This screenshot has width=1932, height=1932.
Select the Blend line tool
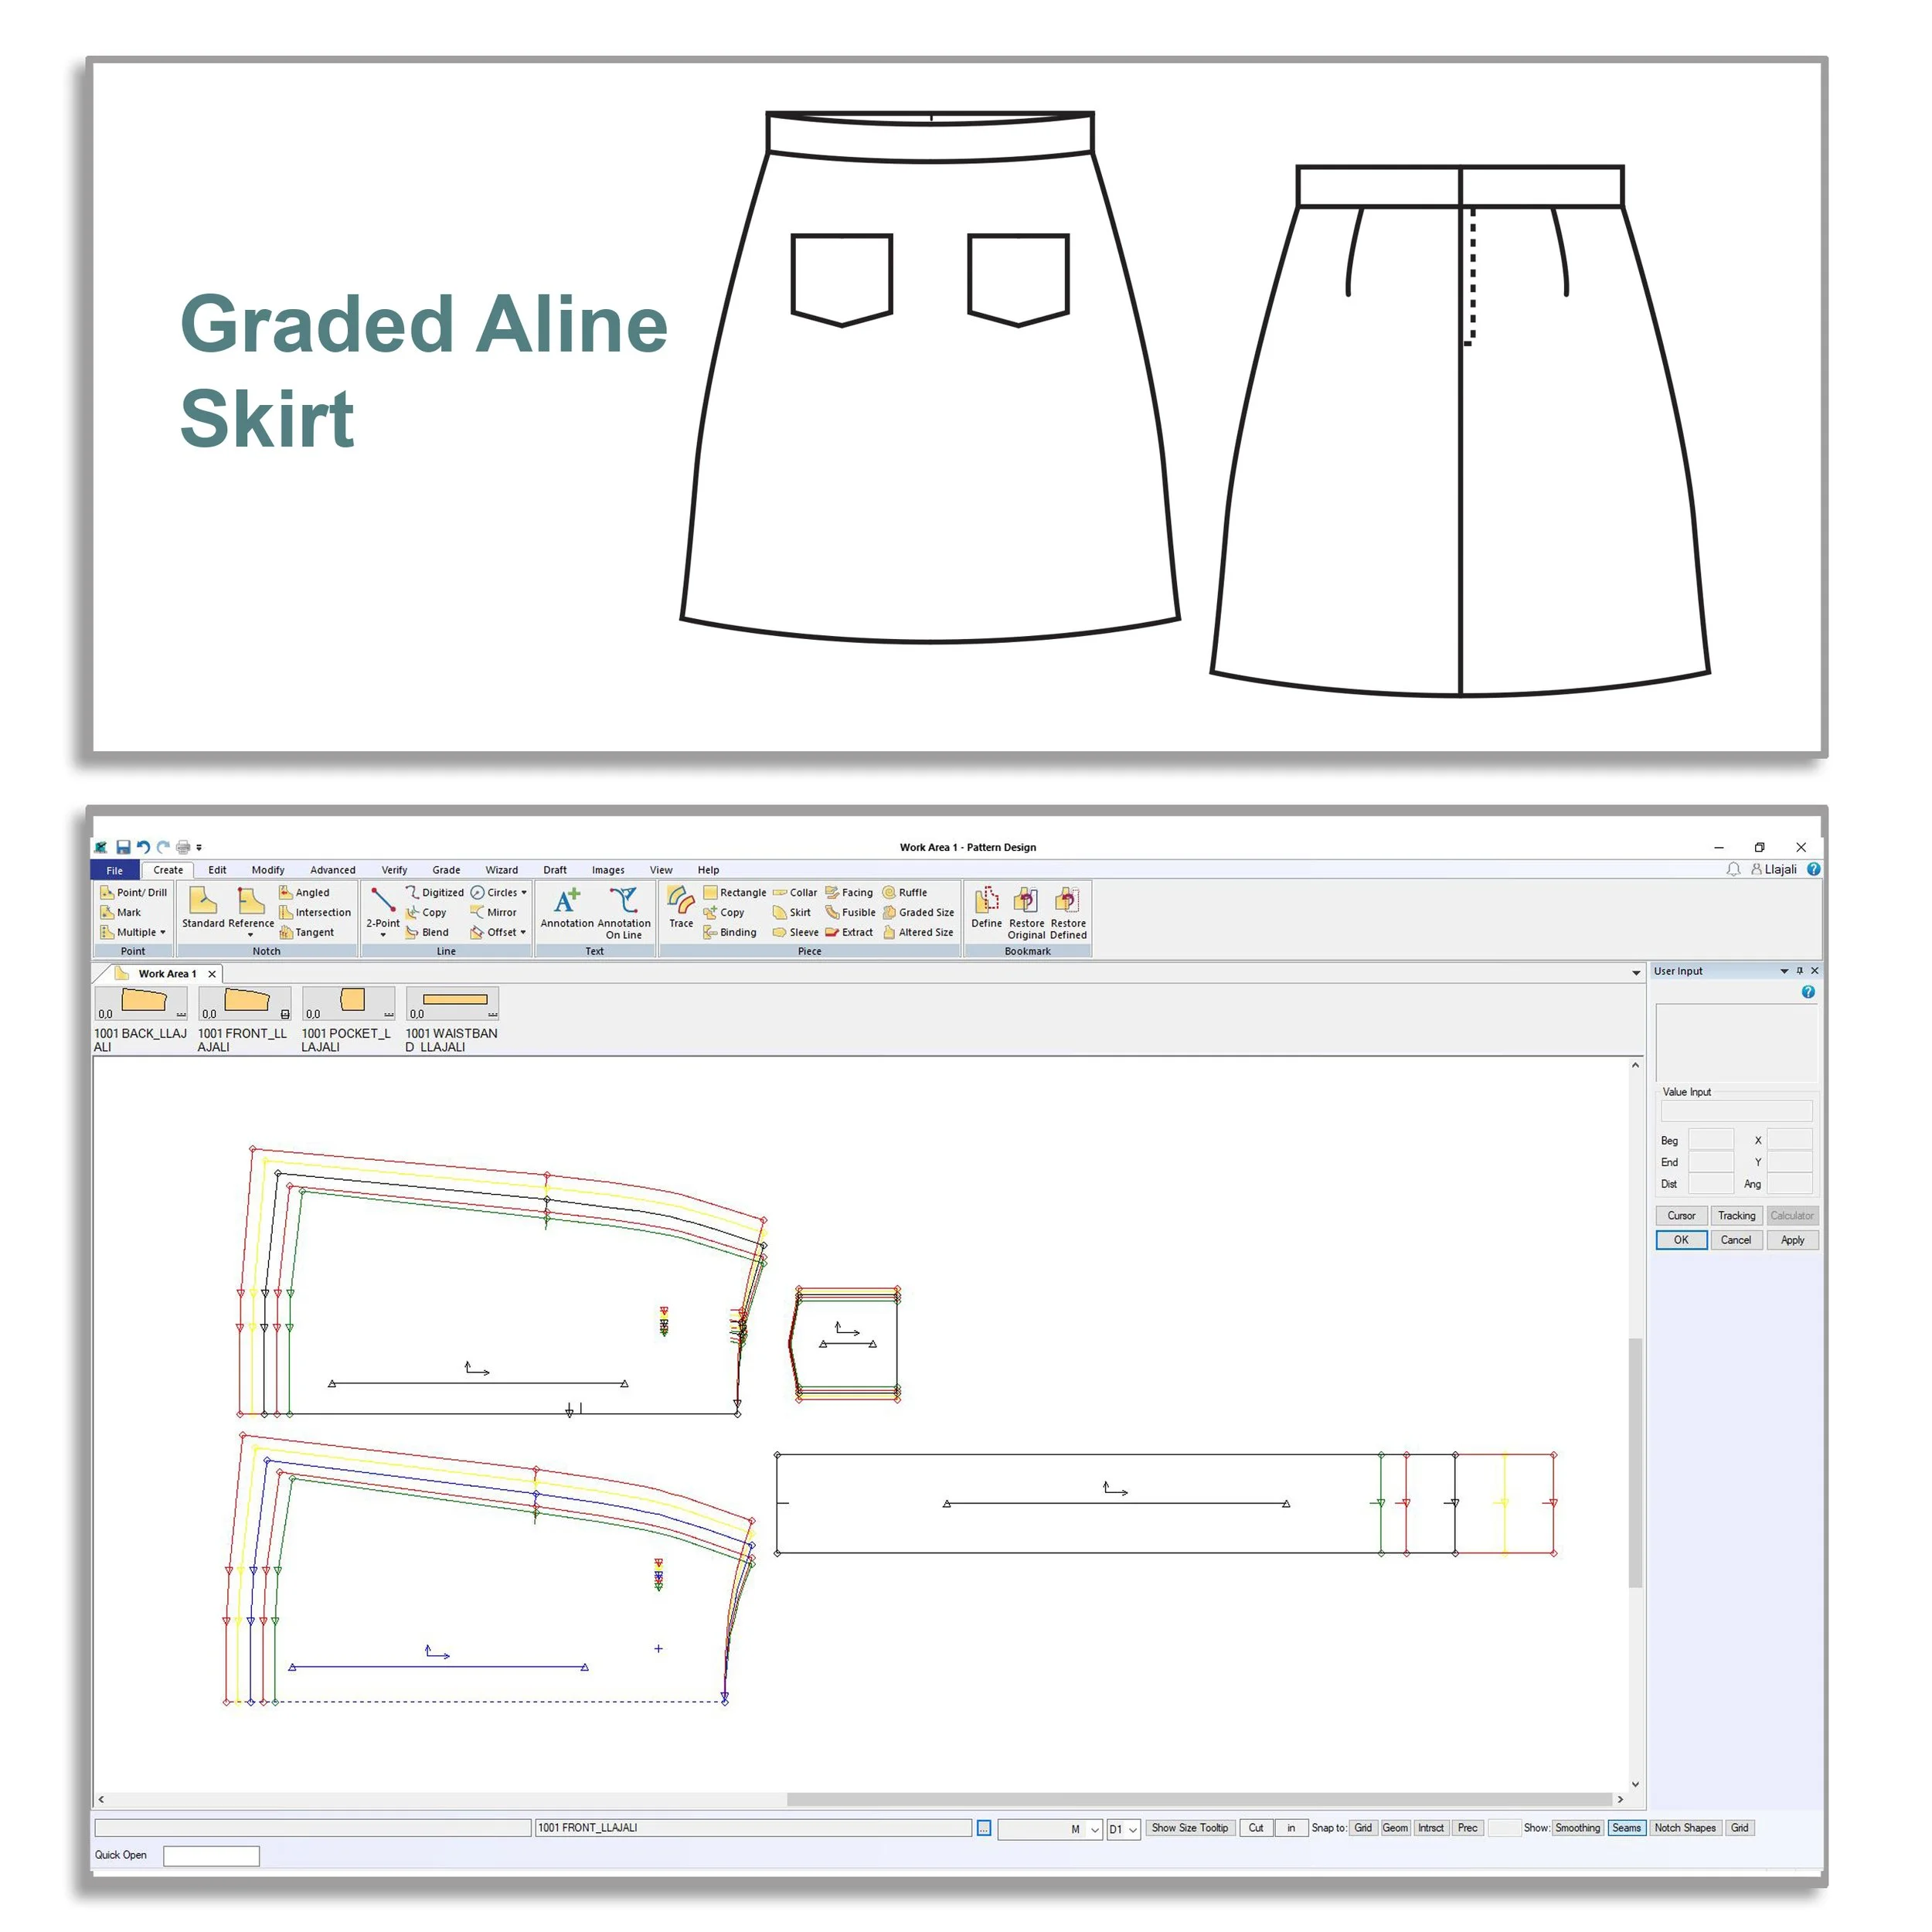click(428, 932)
